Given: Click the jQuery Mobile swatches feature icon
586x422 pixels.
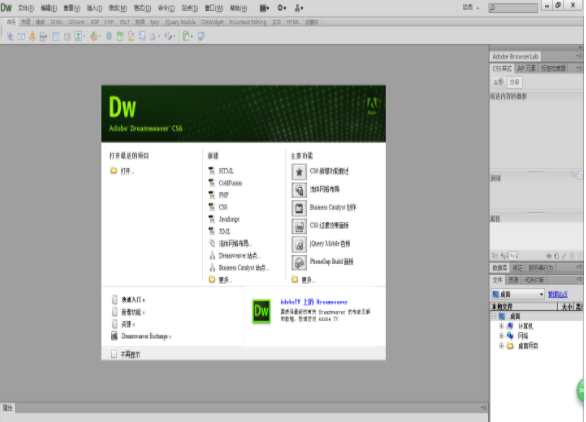Looking at the screenshot, I should click(x=299, y=244).
